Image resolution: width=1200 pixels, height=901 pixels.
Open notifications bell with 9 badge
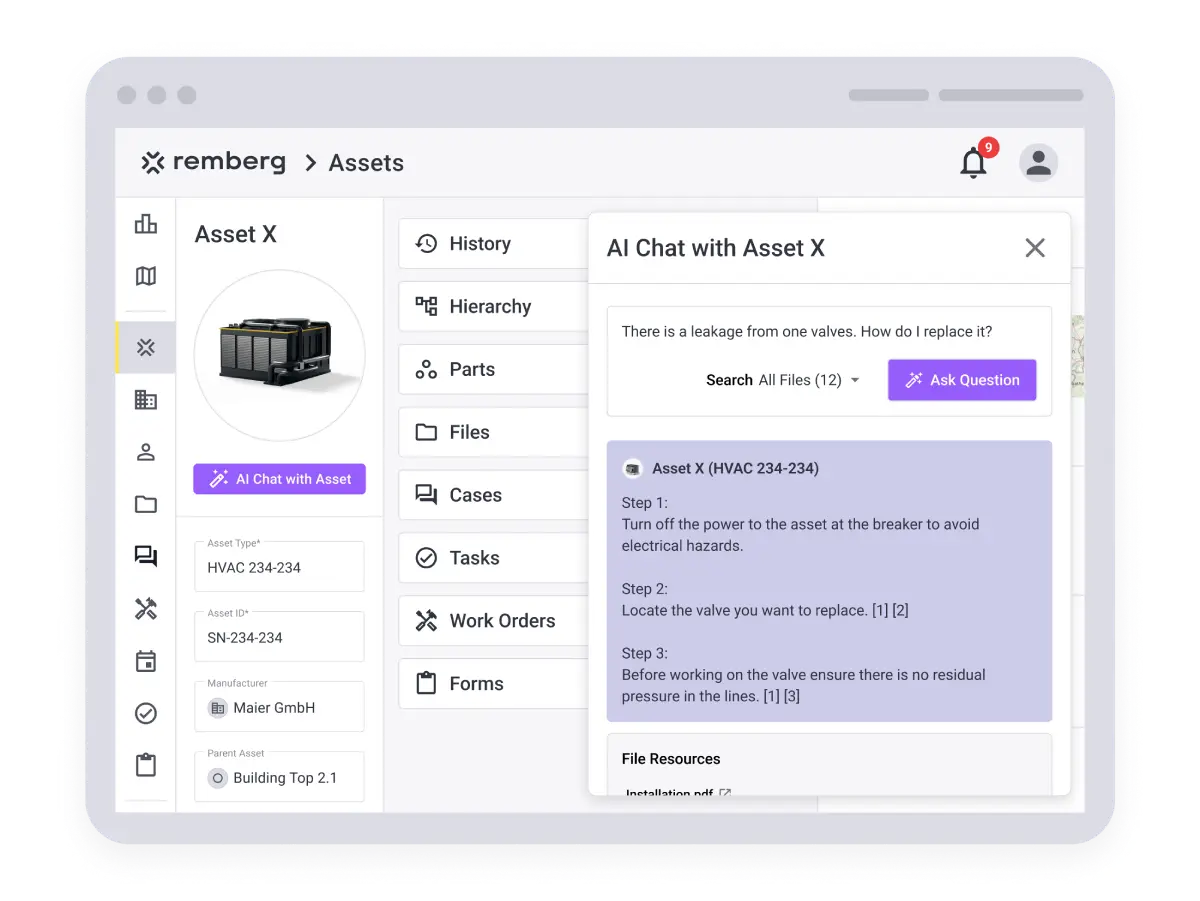(976, 160)
